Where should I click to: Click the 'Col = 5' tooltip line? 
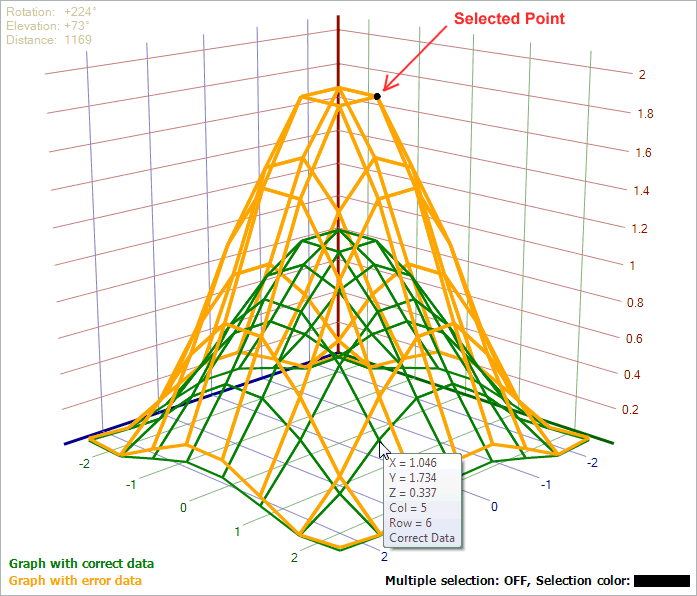coord(408,508)
